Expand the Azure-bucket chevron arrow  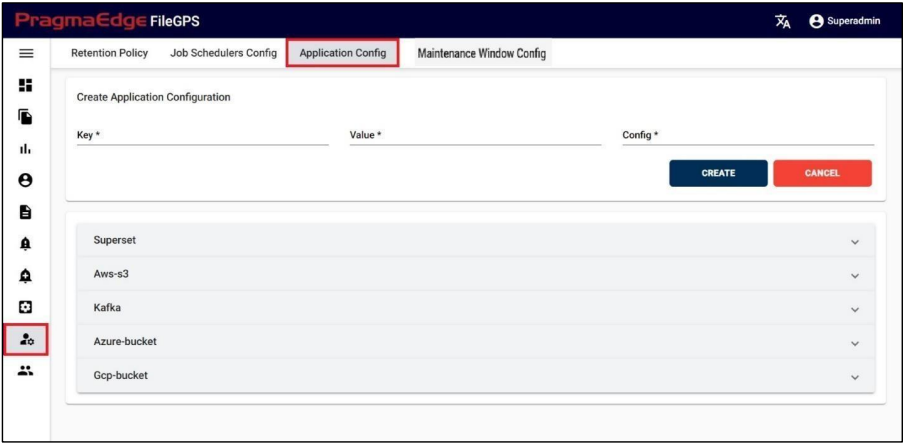pyautogui.click(x=855, y=344)
